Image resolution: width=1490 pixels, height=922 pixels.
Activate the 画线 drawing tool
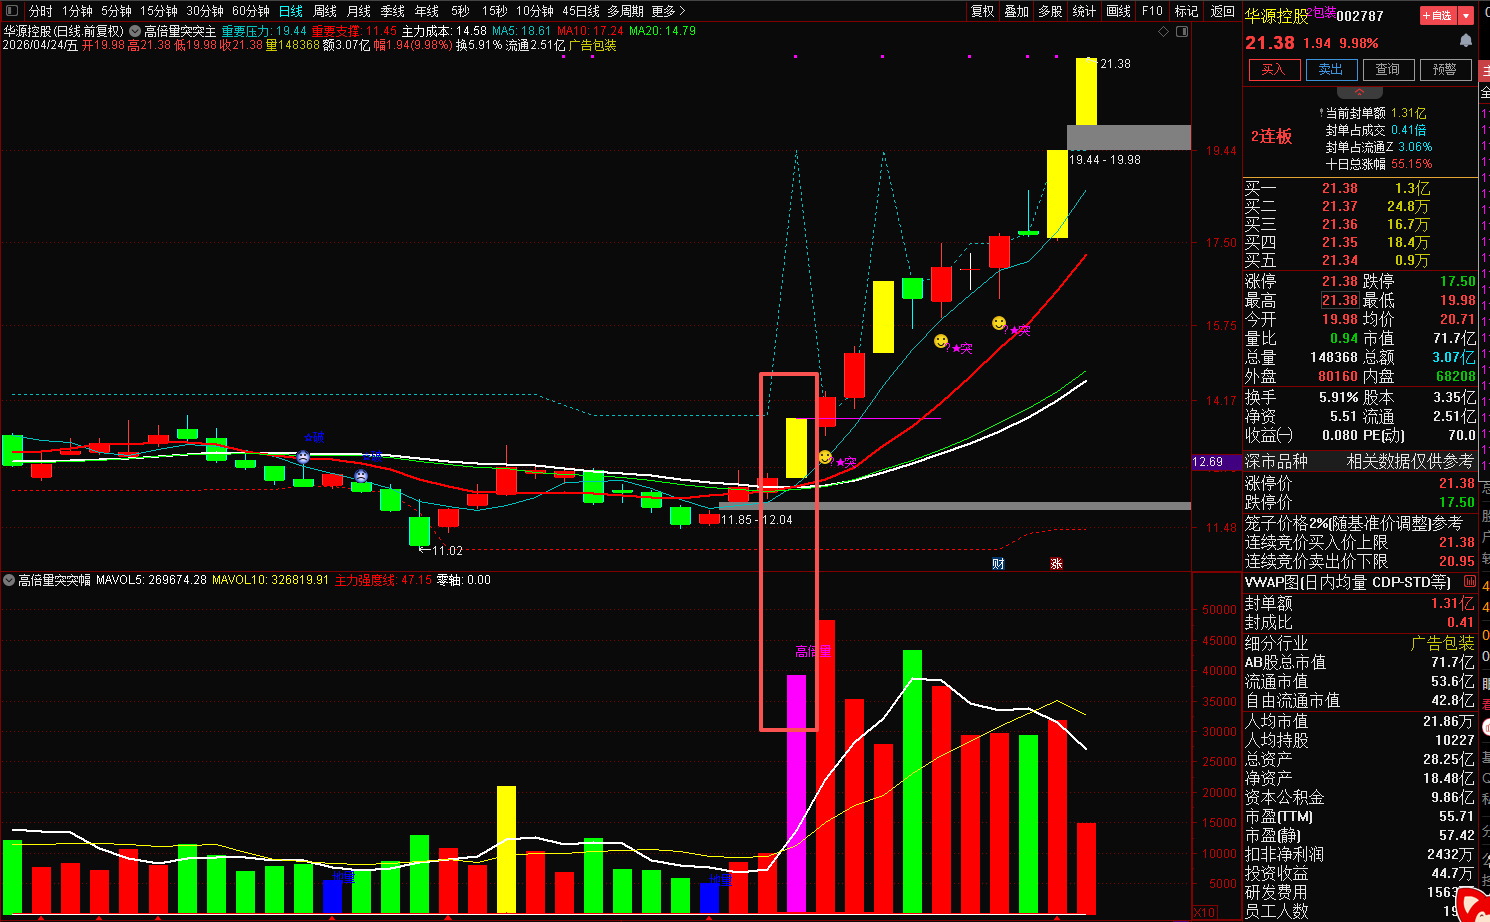(x=1118, y=11)
